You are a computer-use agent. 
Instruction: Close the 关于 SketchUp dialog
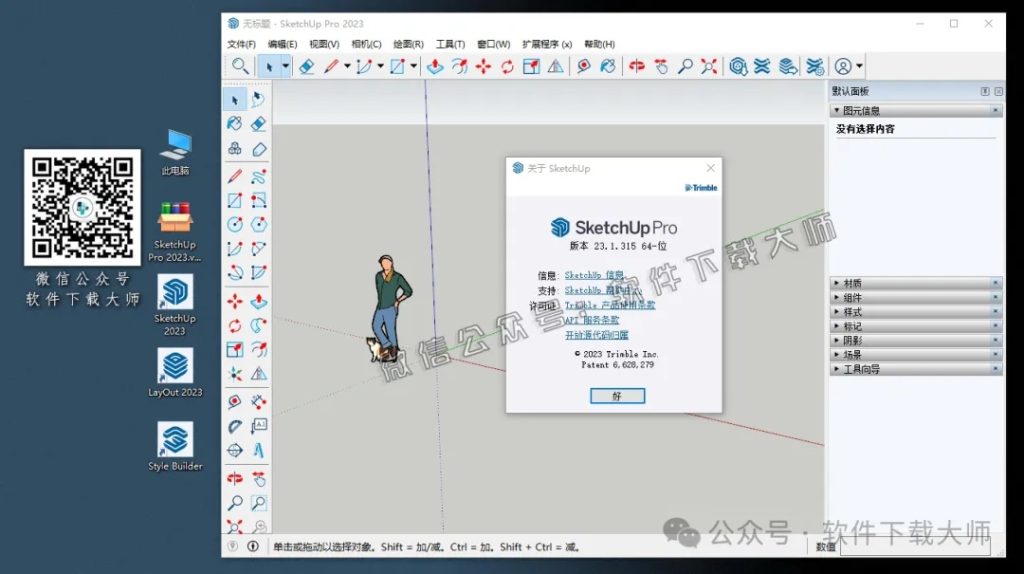click(x=711, y=168)
